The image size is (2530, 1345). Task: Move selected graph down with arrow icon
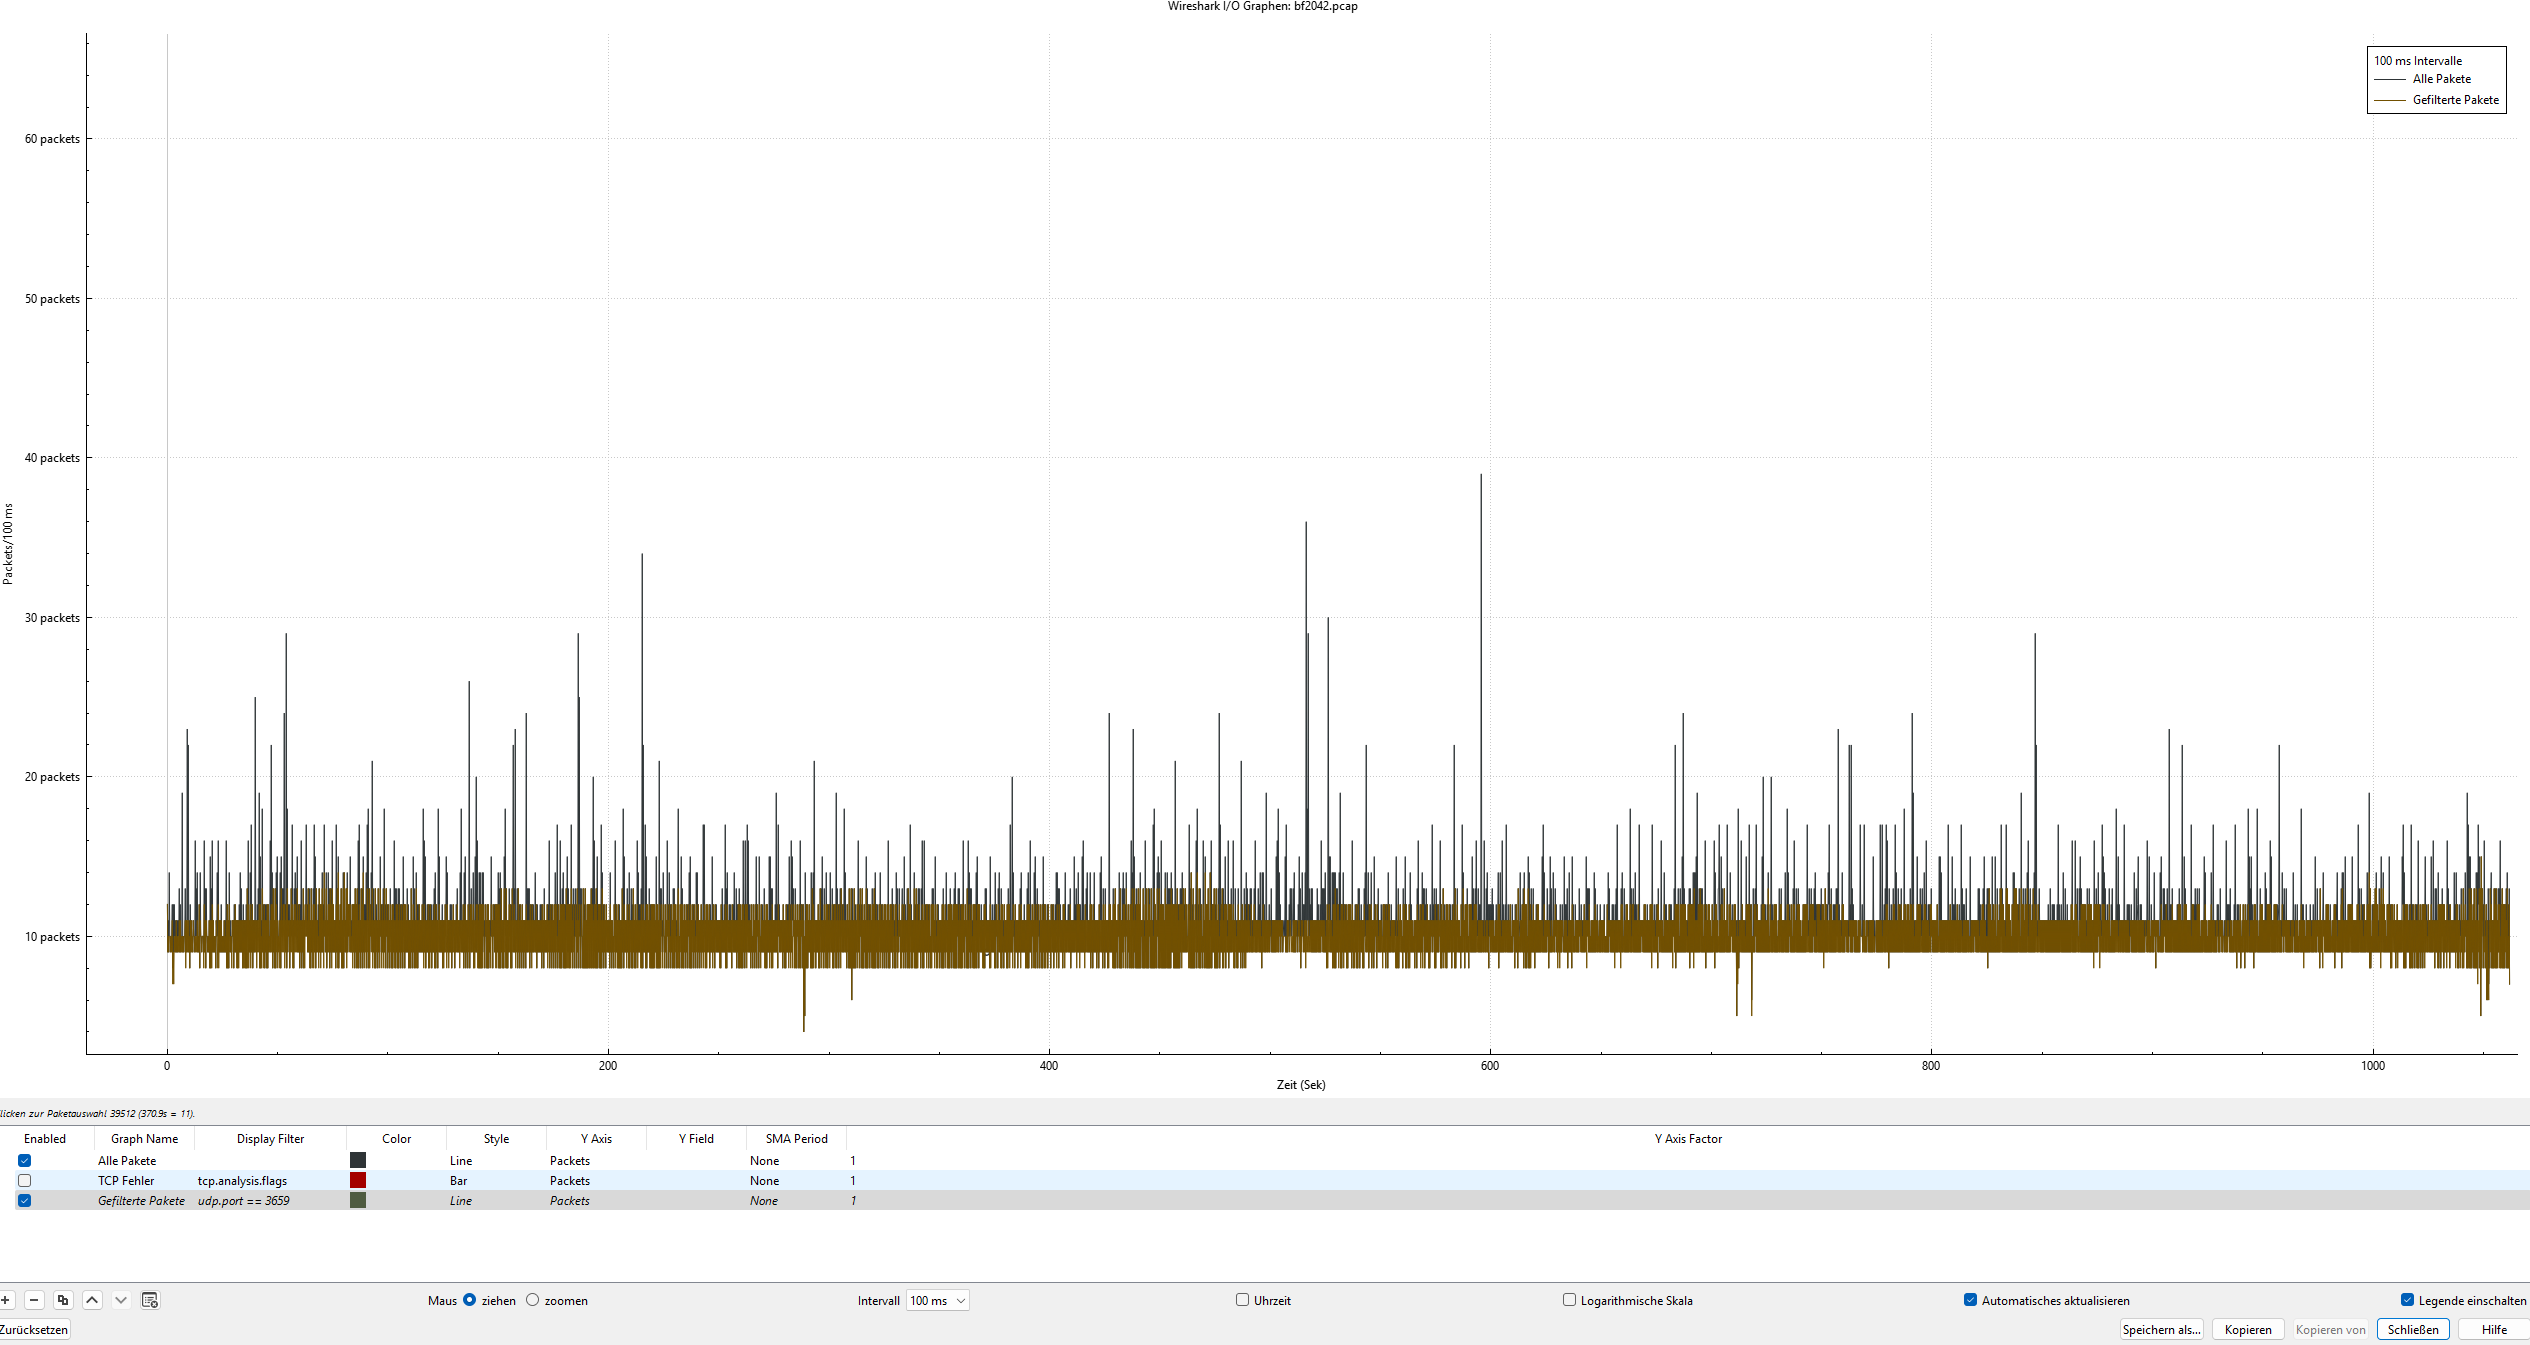[121, 1300]
